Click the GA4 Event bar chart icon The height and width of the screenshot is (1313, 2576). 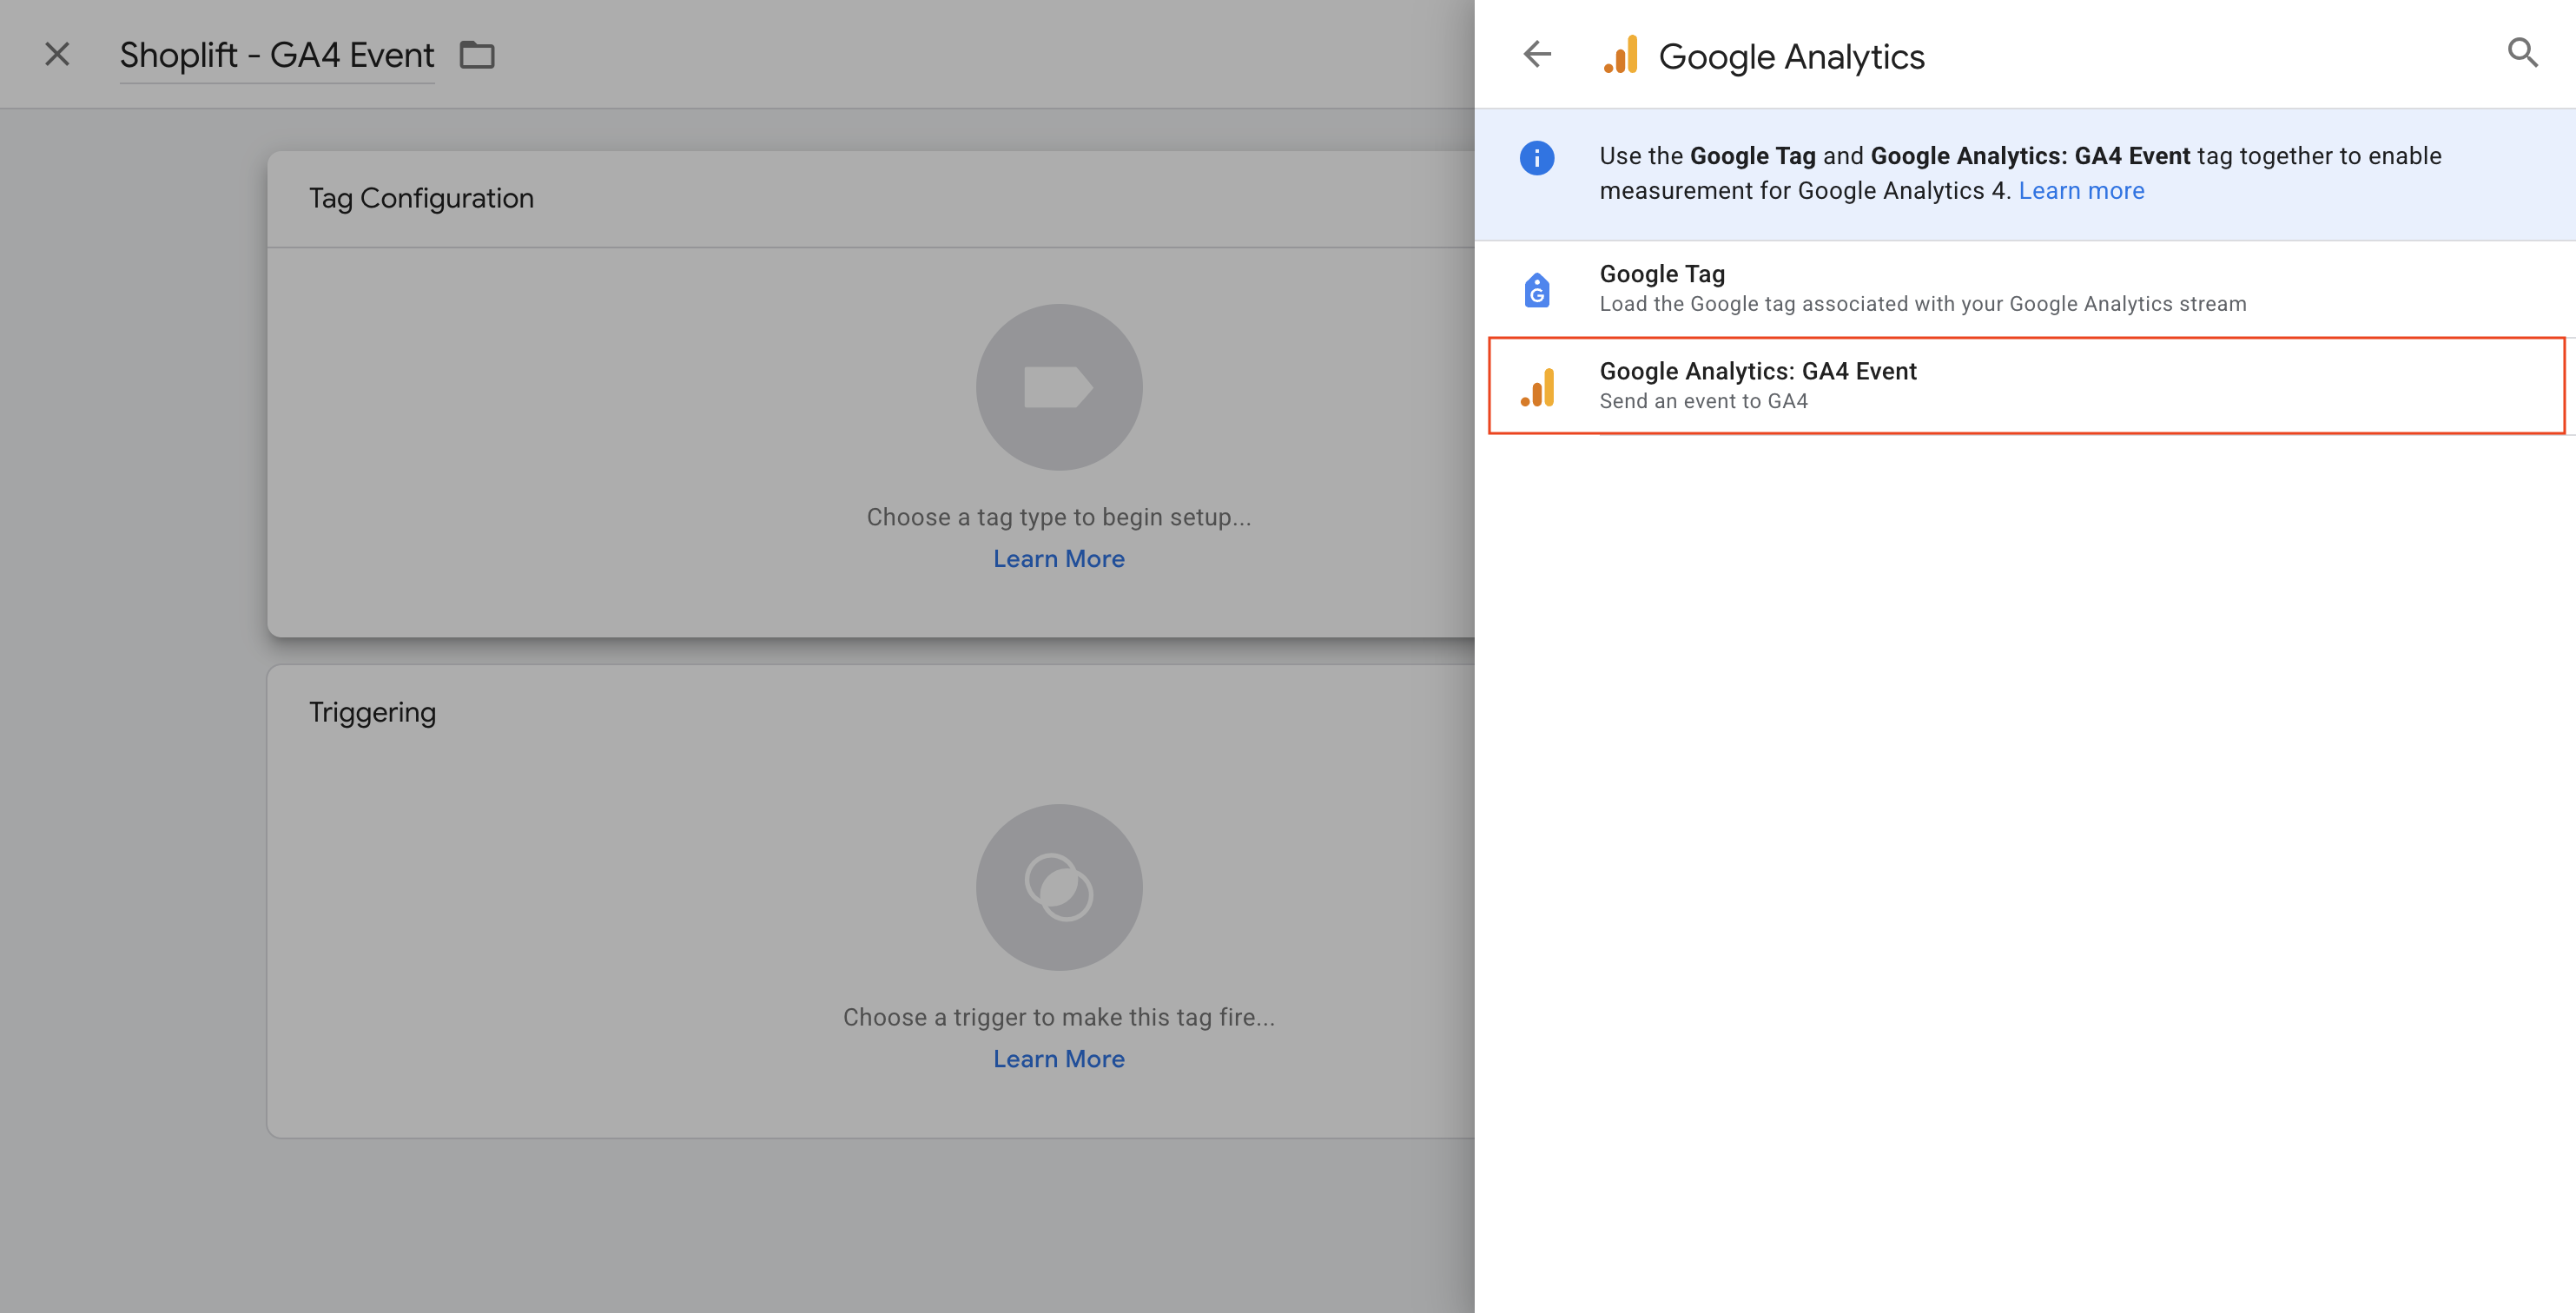coord(1538,387)
